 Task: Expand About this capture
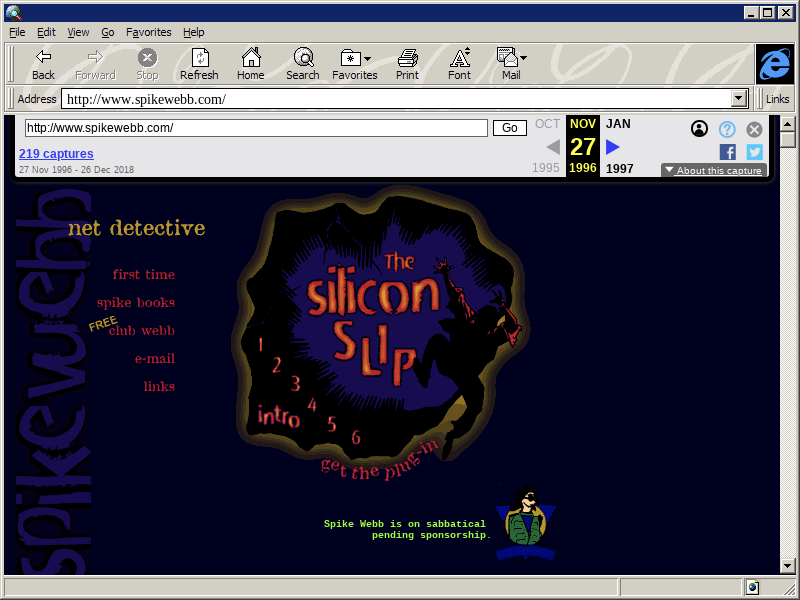tap(713, 171)
